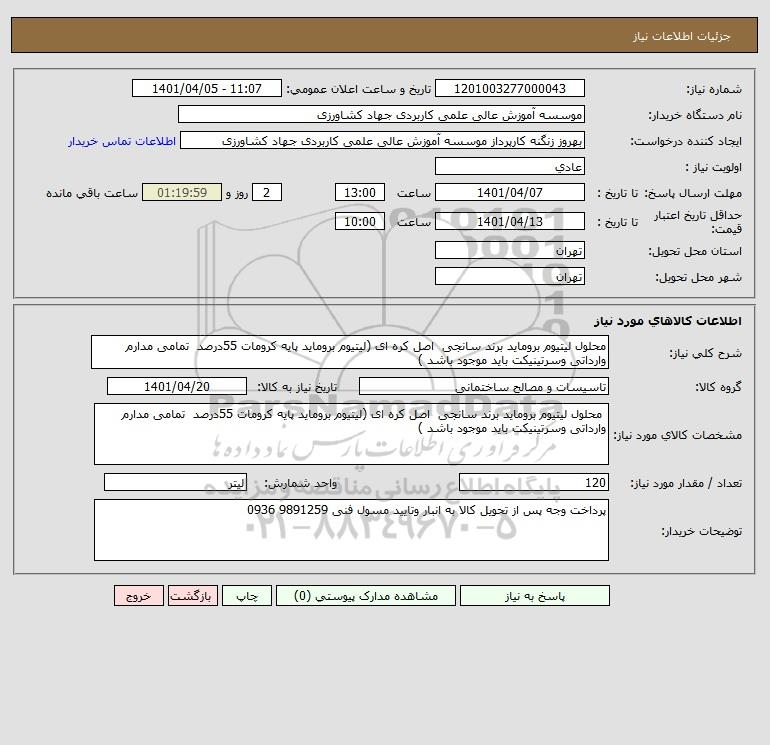Click the مهلت ارسال پاسخ label
The height and width of the screenshot is (745, 770).
(693, 193)
